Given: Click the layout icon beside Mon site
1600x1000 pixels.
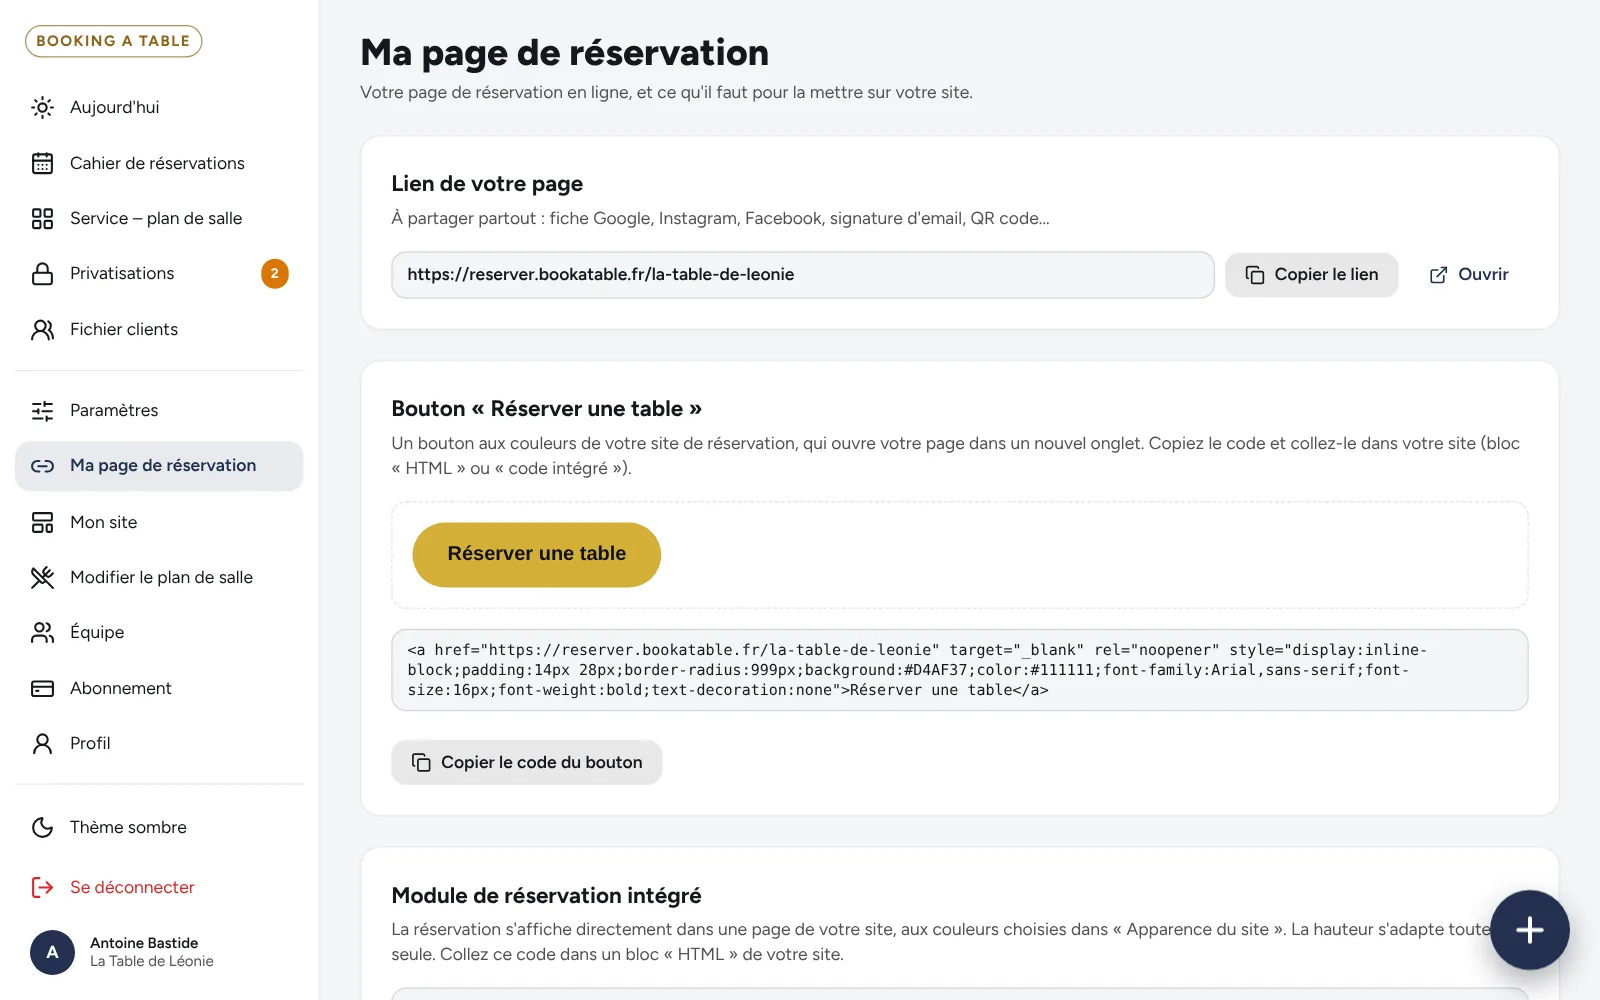Looking at the screenshot, I should (x=42, y=522).
